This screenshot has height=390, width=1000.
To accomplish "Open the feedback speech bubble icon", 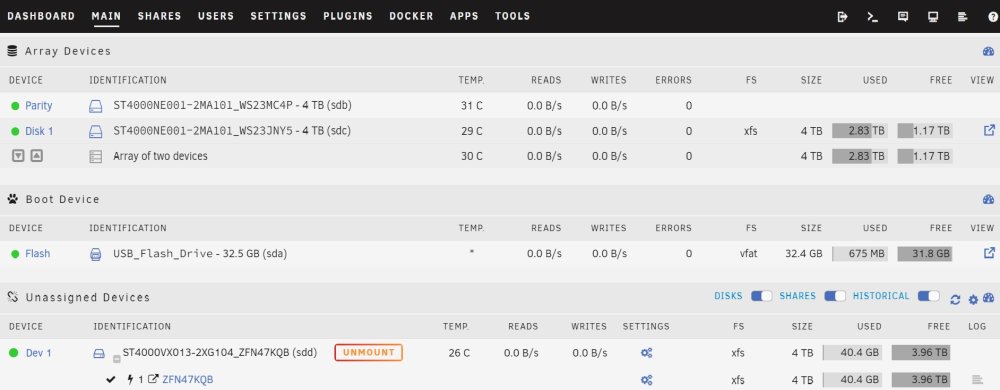I will point(902,17).
